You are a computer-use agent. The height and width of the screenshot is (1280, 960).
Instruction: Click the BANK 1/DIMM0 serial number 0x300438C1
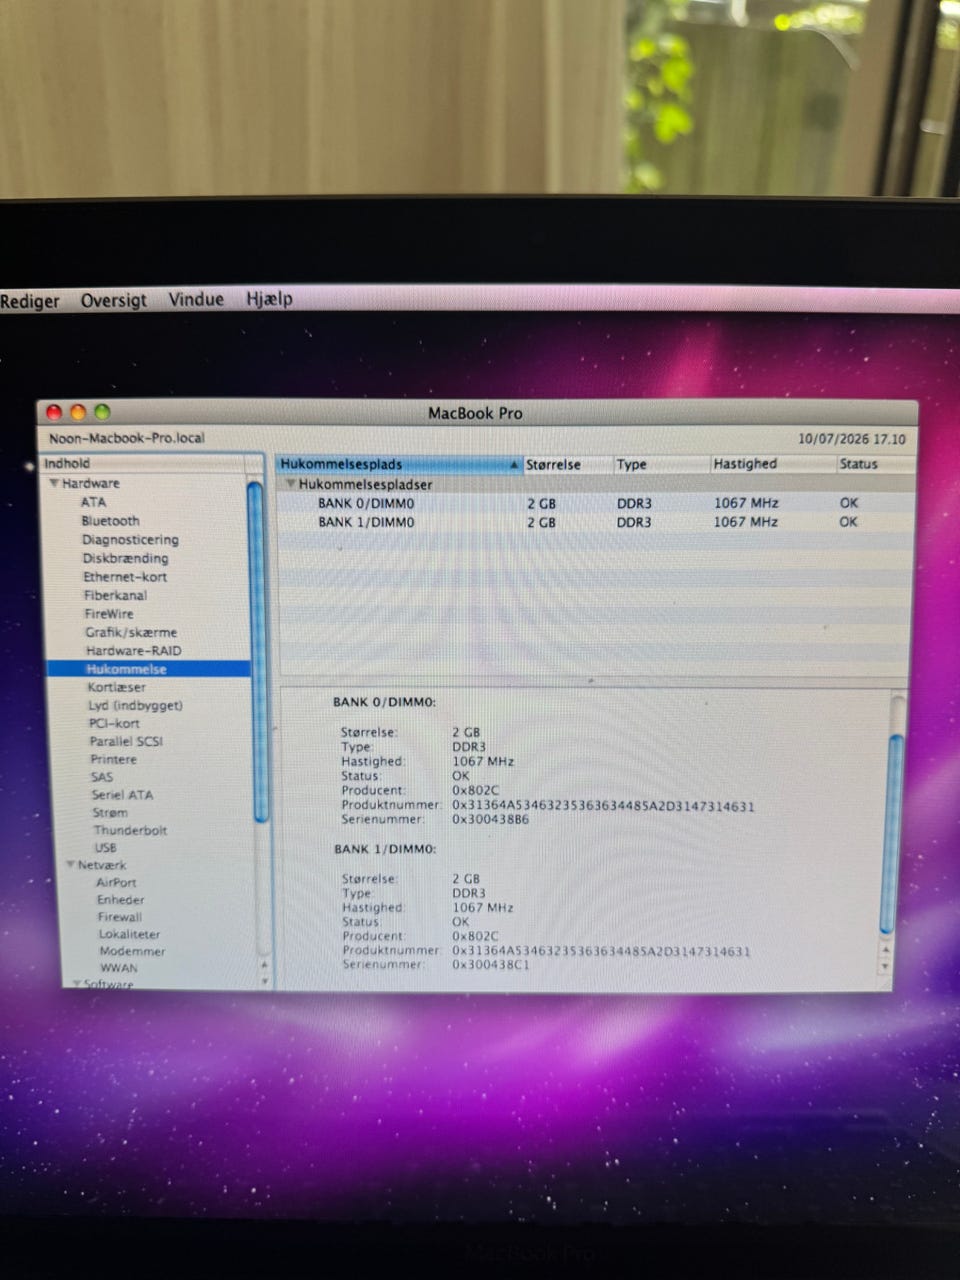pos(490,965)
